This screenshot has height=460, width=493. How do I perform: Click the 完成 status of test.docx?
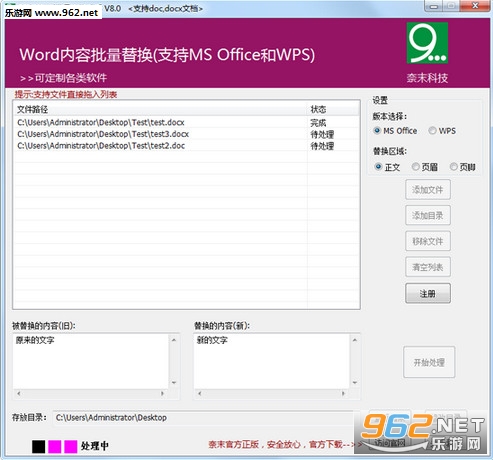318,123
